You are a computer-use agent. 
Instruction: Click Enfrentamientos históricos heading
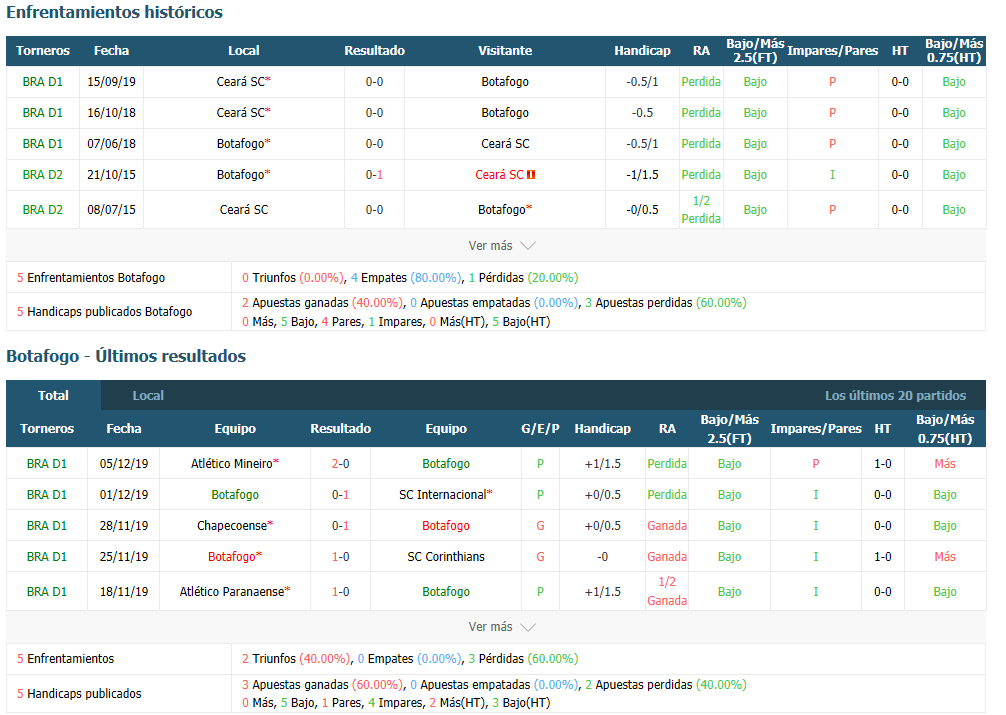pyautogui.click(x=114, y=12)
